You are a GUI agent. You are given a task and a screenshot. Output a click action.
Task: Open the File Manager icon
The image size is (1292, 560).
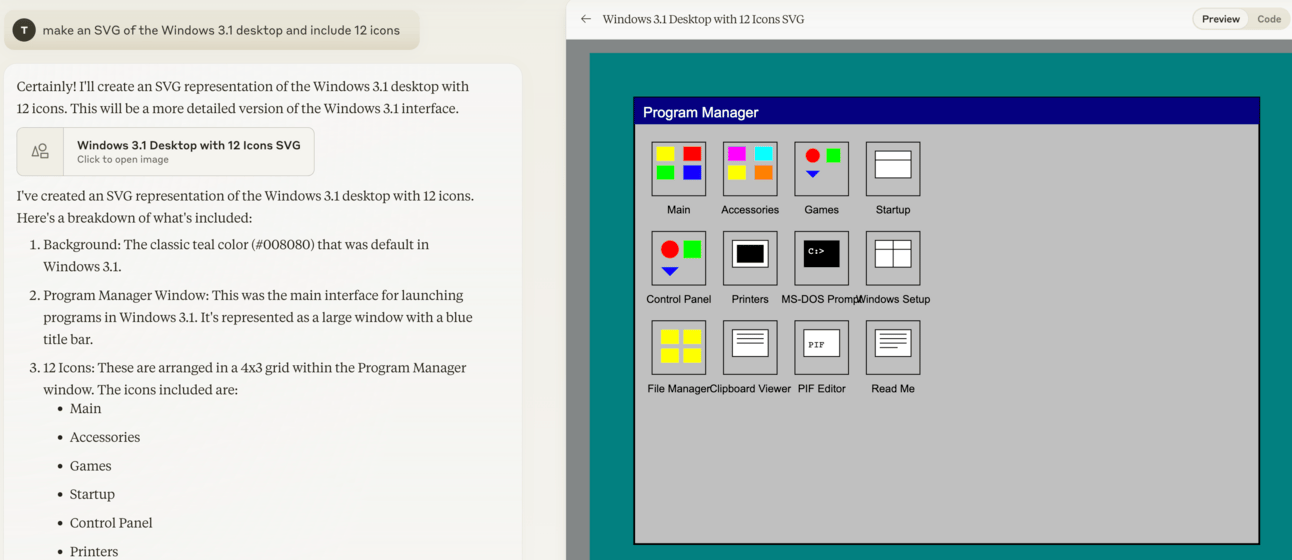(678, 347)
